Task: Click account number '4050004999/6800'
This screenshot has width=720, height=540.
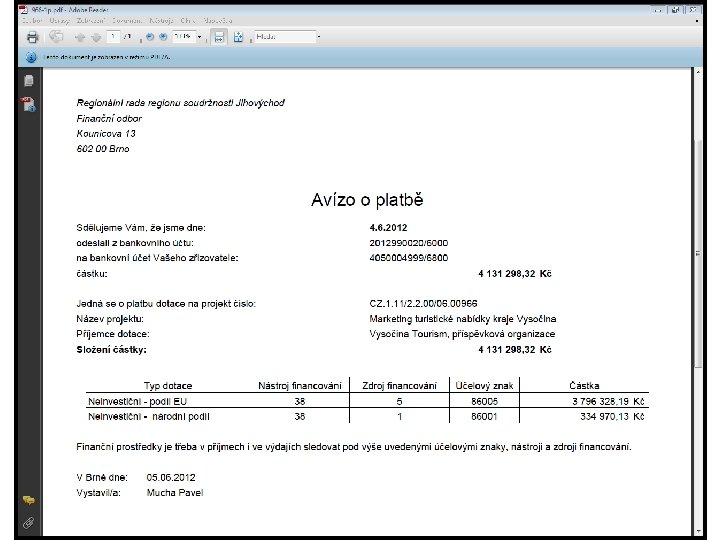Action: tap(409, 258)
